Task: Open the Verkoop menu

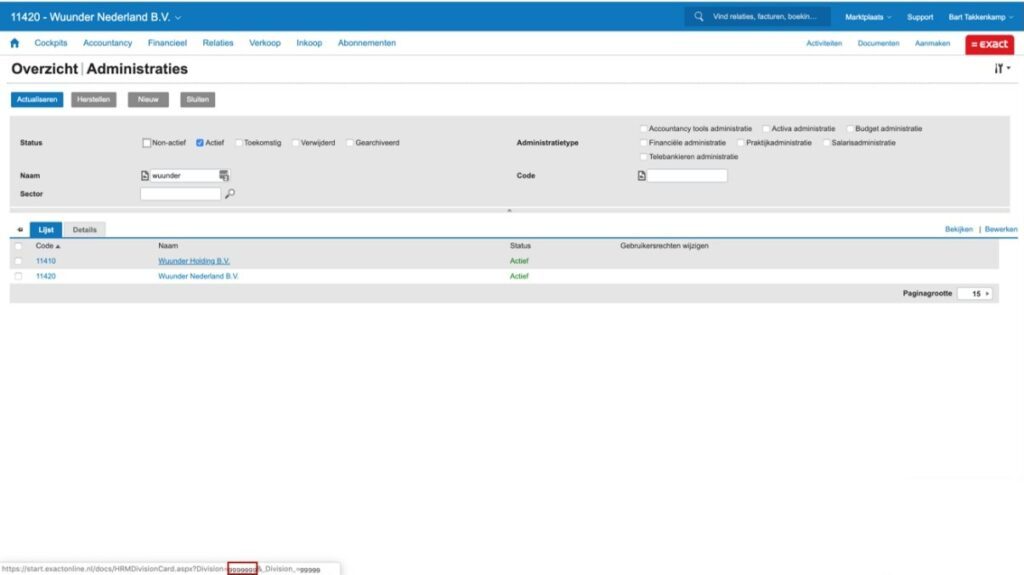Action: [x=264, y=43]
